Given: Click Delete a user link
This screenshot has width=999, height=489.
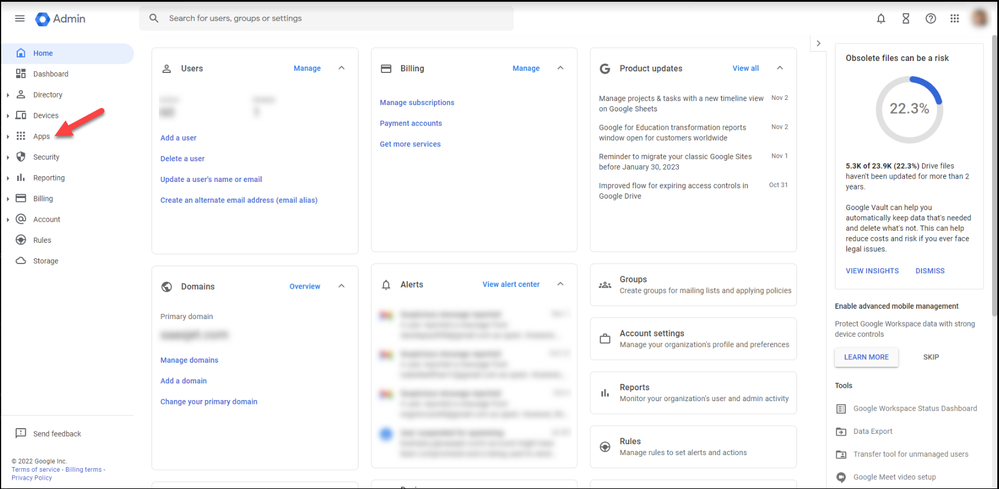Looking at the screenshot, I should click(x=182, y=159).
